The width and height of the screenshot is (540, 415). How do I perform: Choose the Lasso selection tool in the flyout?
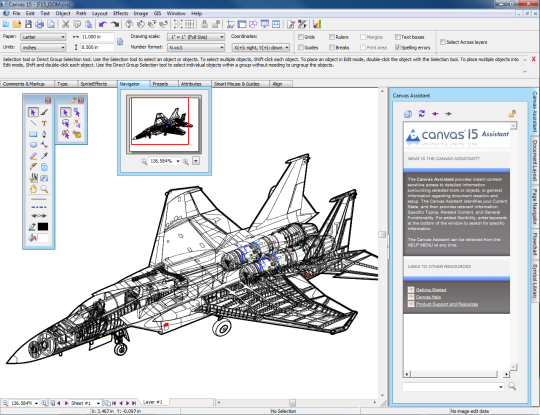(66, 123)
